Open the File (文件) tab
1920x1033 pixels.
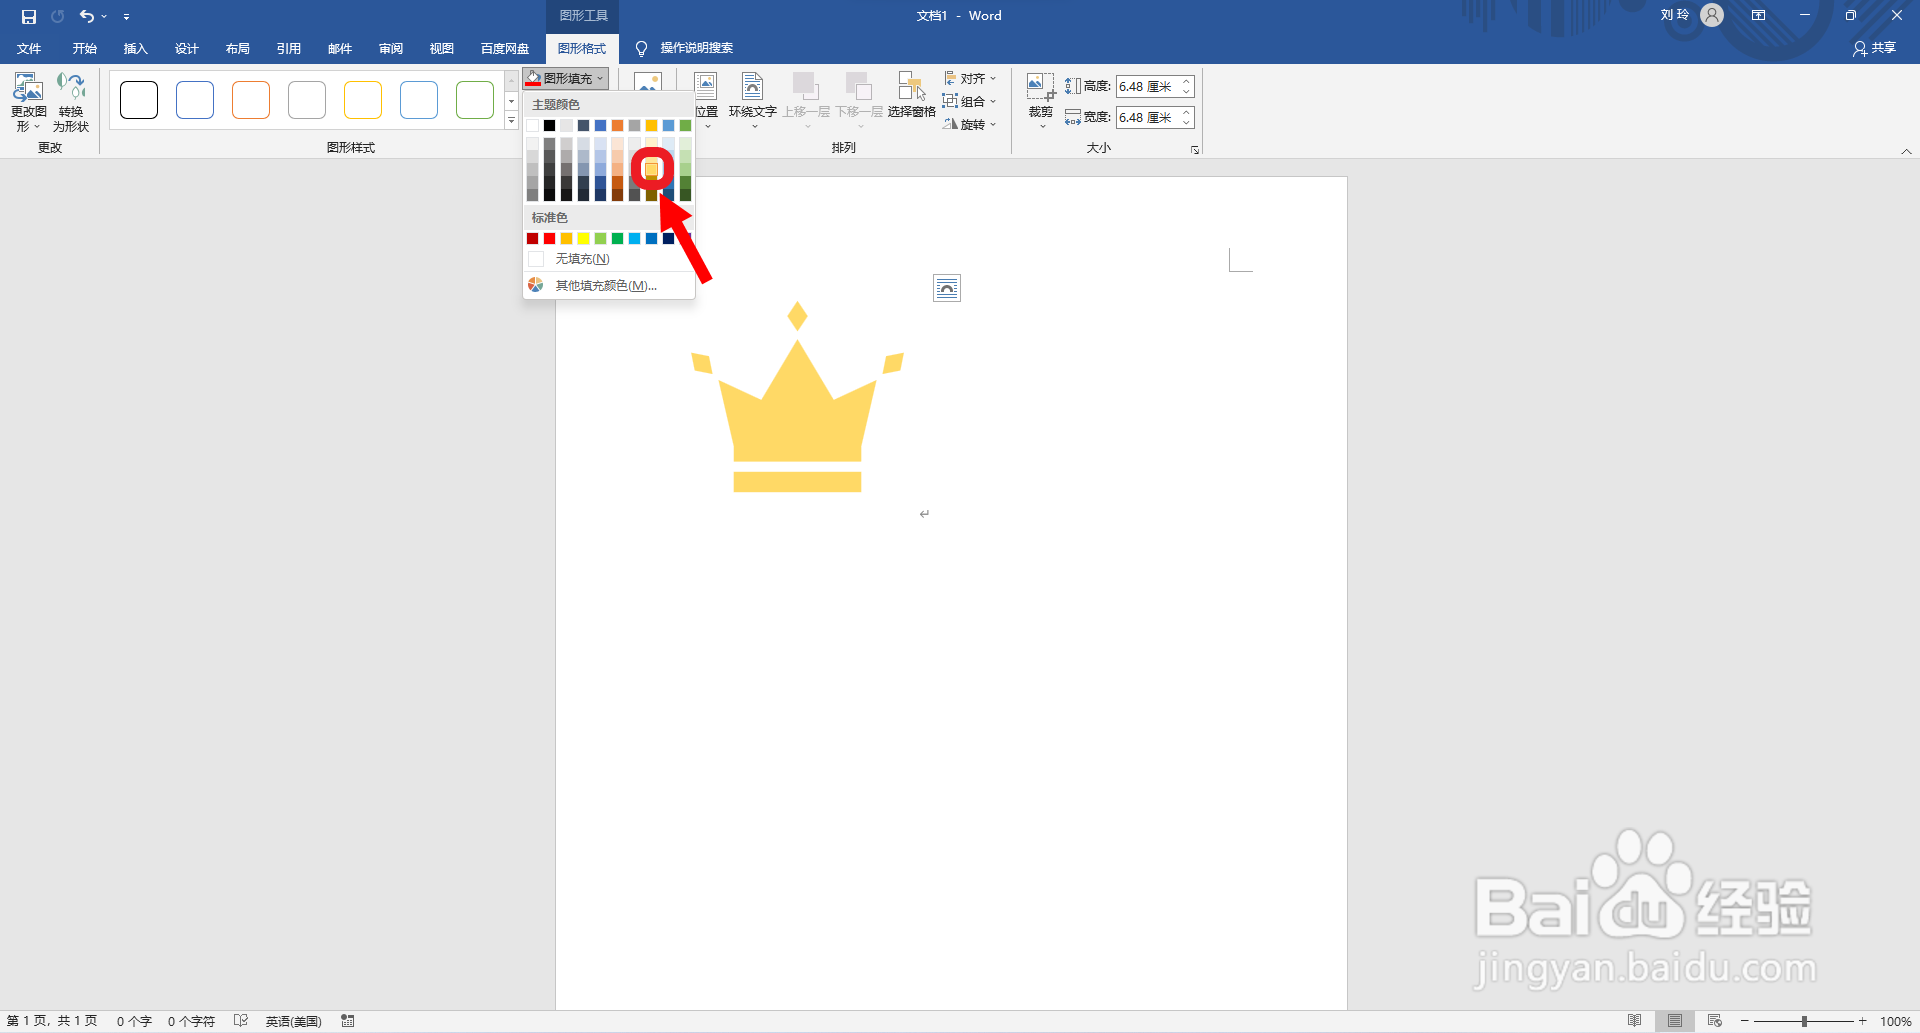tap(29, 48)
